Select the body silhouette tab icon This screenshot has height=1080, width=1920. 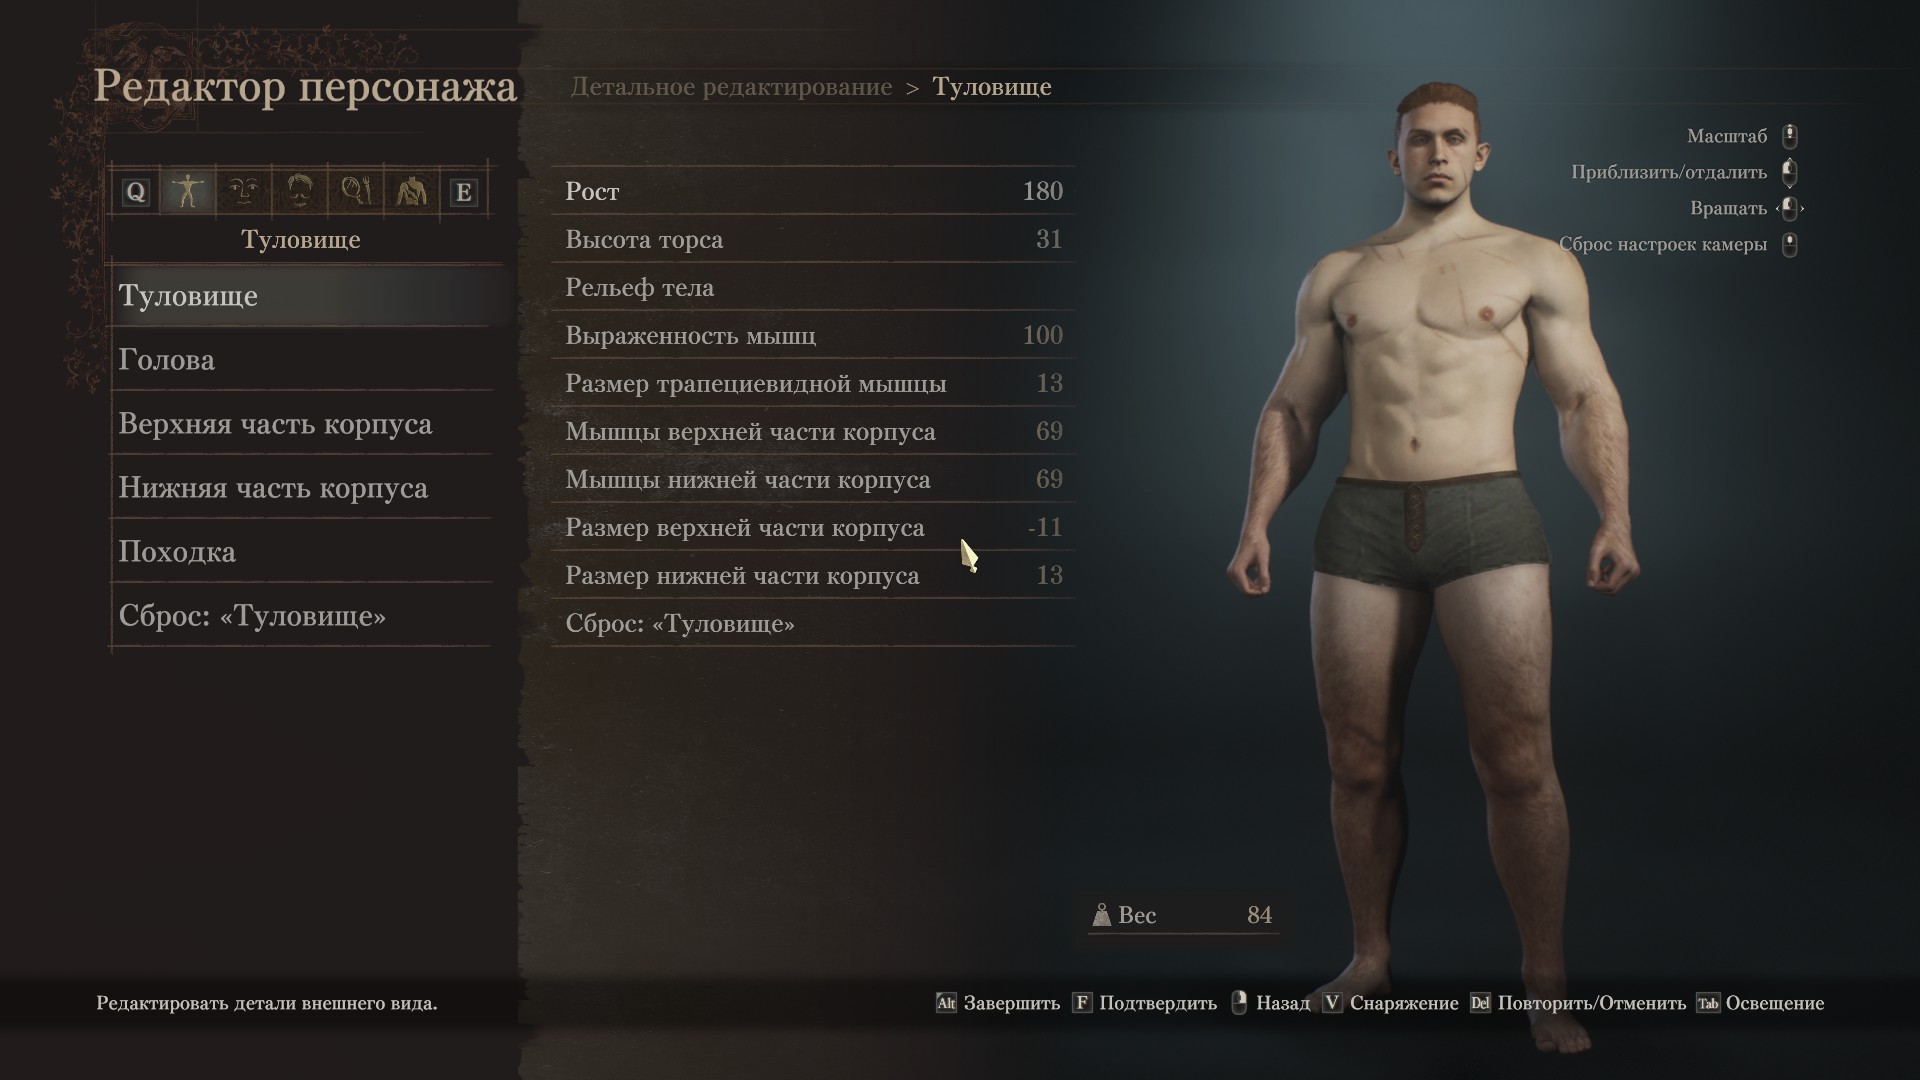click(188, 192)
